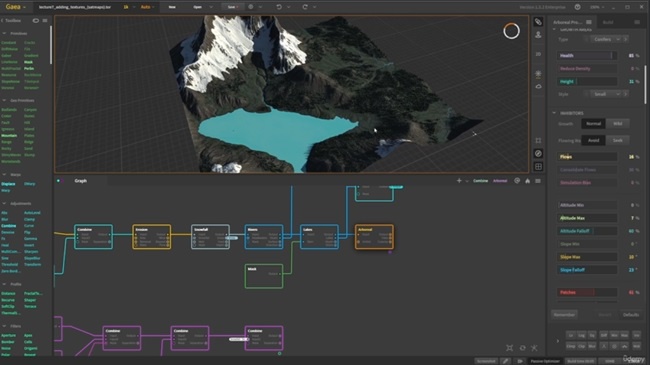Adjust the Slope Falloff slider
The height and width of the screenshot is (365, 650).
587,270
